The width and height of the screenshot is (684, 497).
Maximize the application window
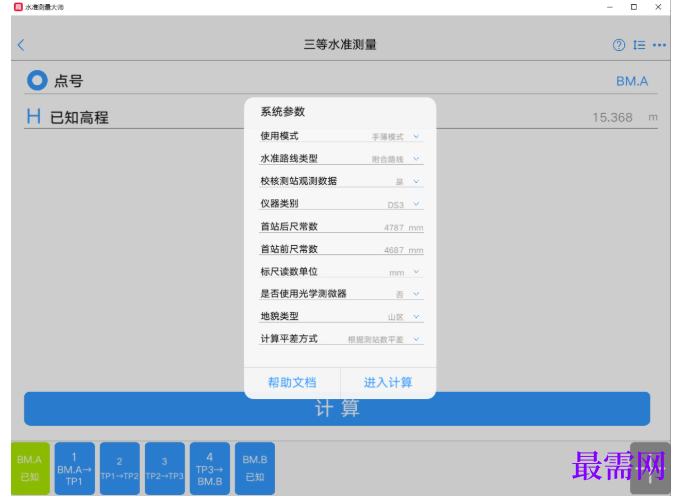634,7
